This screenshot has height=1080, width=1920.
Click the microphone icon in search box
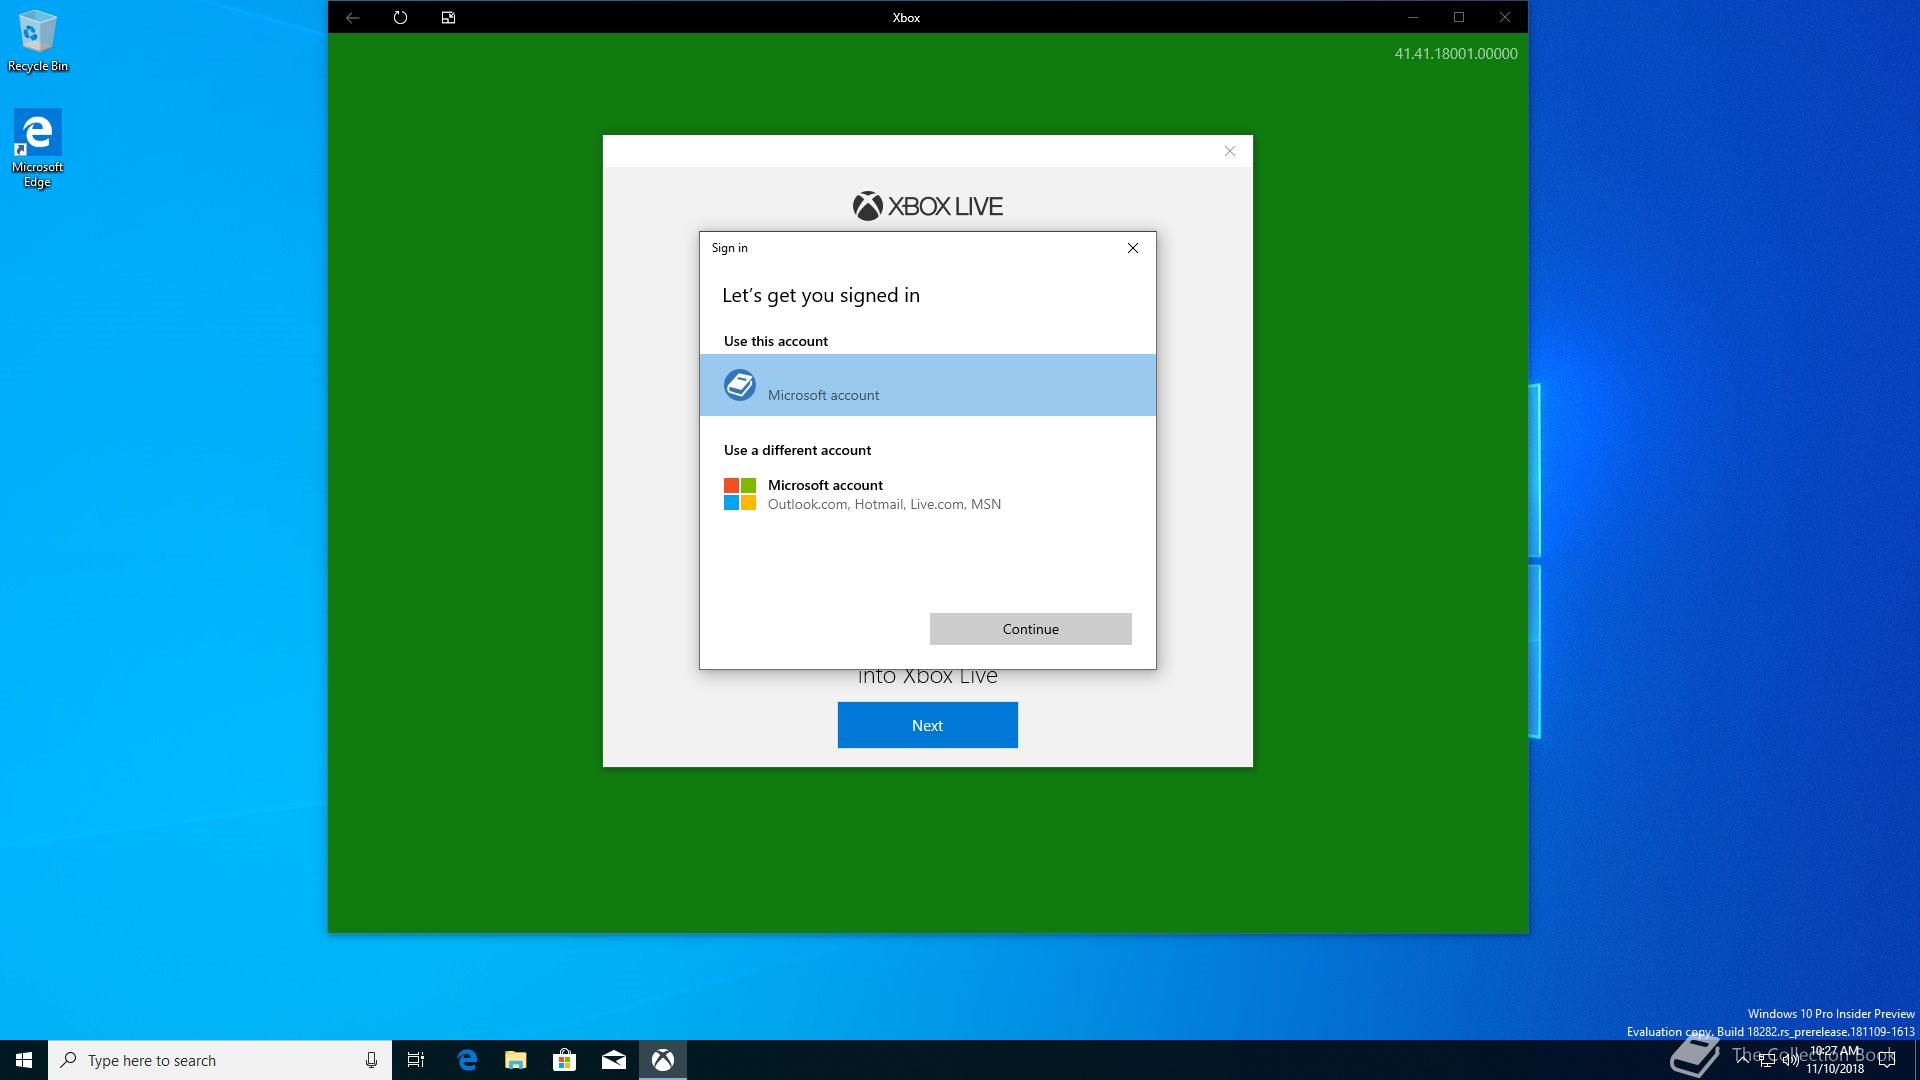coord(371,1060)
